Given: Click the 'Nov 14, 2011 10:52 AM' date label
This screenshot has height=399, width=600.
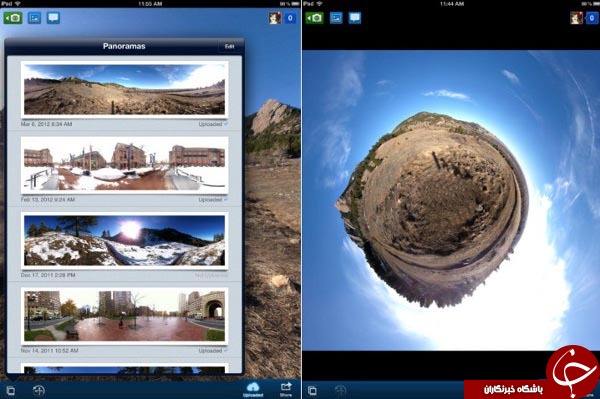Looking at the screenshot, I should coord(49,350).
